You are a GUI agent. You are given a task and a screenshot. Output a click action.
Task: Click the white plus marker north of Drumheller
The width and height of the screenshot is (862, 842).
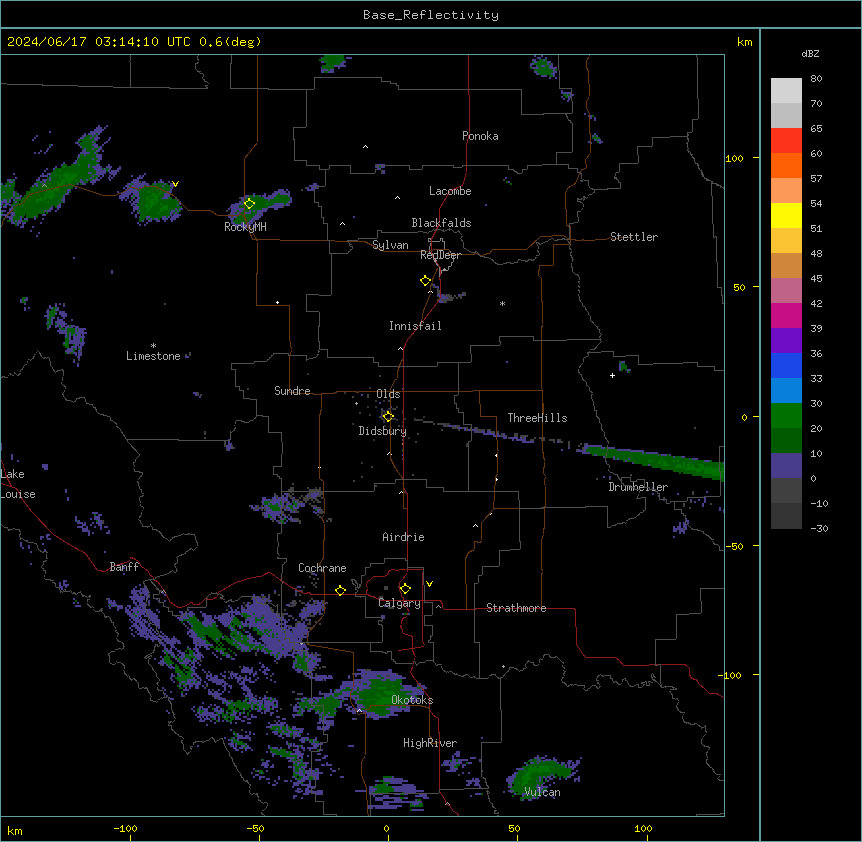[x=612, y=375]
